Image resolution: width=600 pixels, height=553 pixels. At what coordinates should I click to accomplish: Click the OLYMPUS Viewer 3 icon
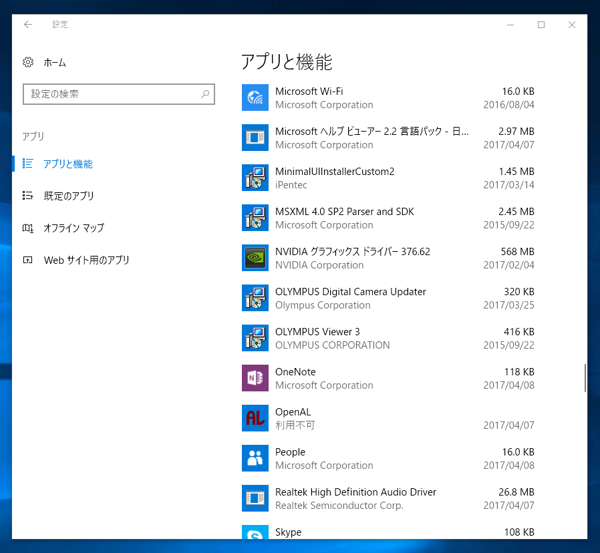pos(255,338)
